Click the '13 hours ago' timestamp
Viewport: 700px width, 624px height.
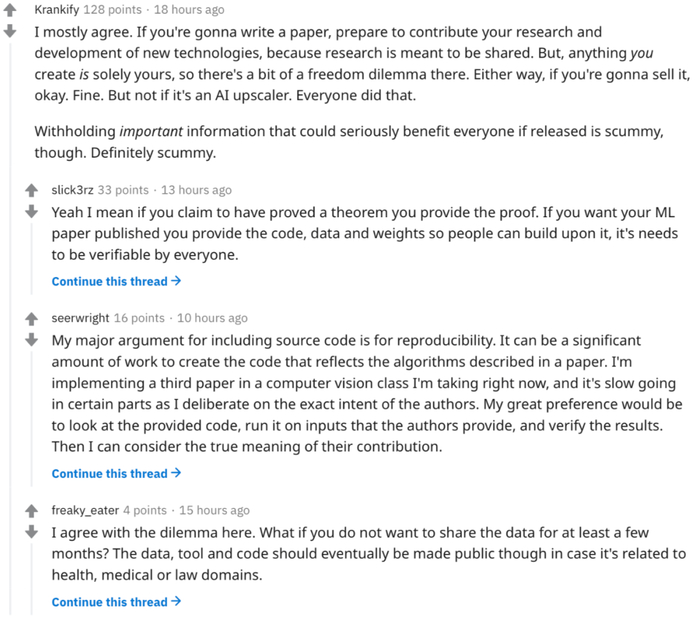tap(197, 190)
